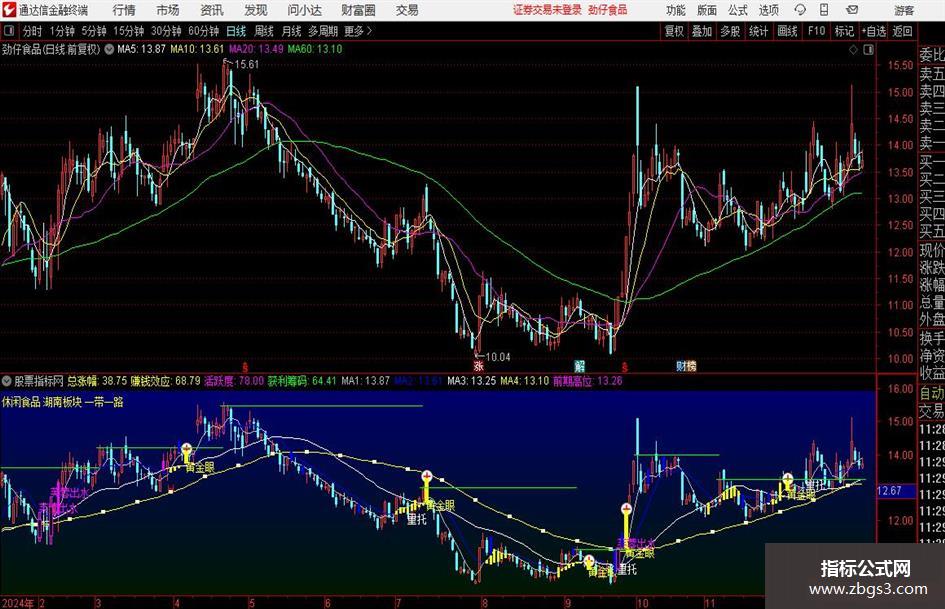Click the 叠加 overlay button
This screenshot has height=609, width=945.
[702, 31]
